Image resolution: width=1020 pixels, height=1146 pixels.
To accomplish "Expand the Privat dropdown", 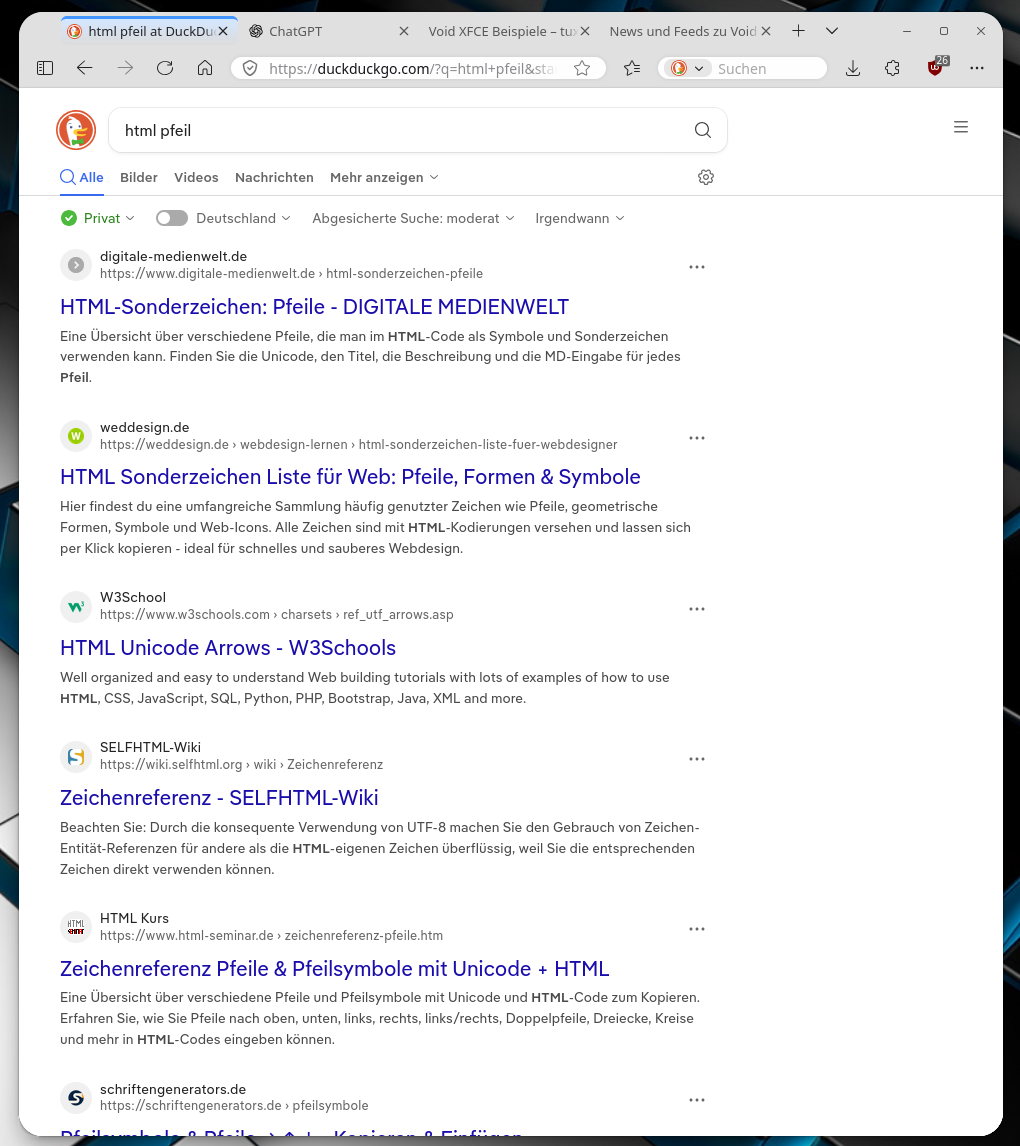I will tap(98, 218).
